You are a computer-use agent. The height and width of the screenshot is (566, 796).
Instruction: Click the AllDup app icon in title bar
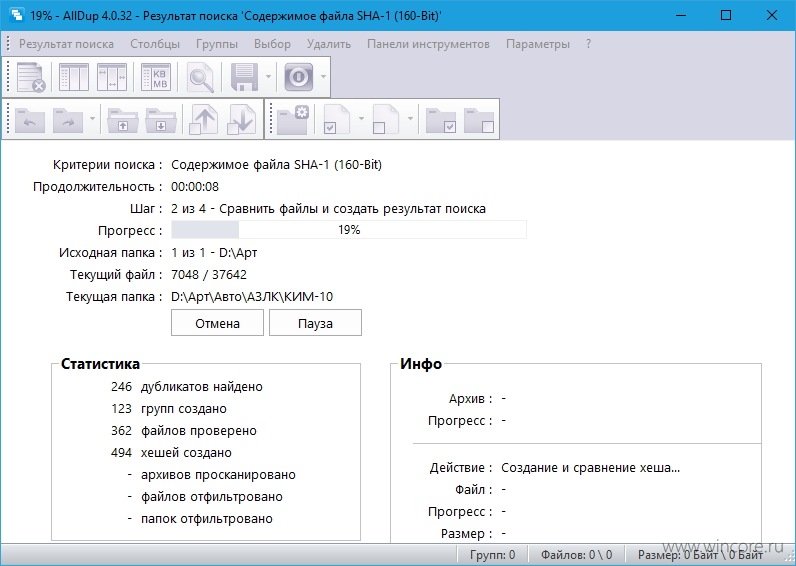[x=16, y=15]
